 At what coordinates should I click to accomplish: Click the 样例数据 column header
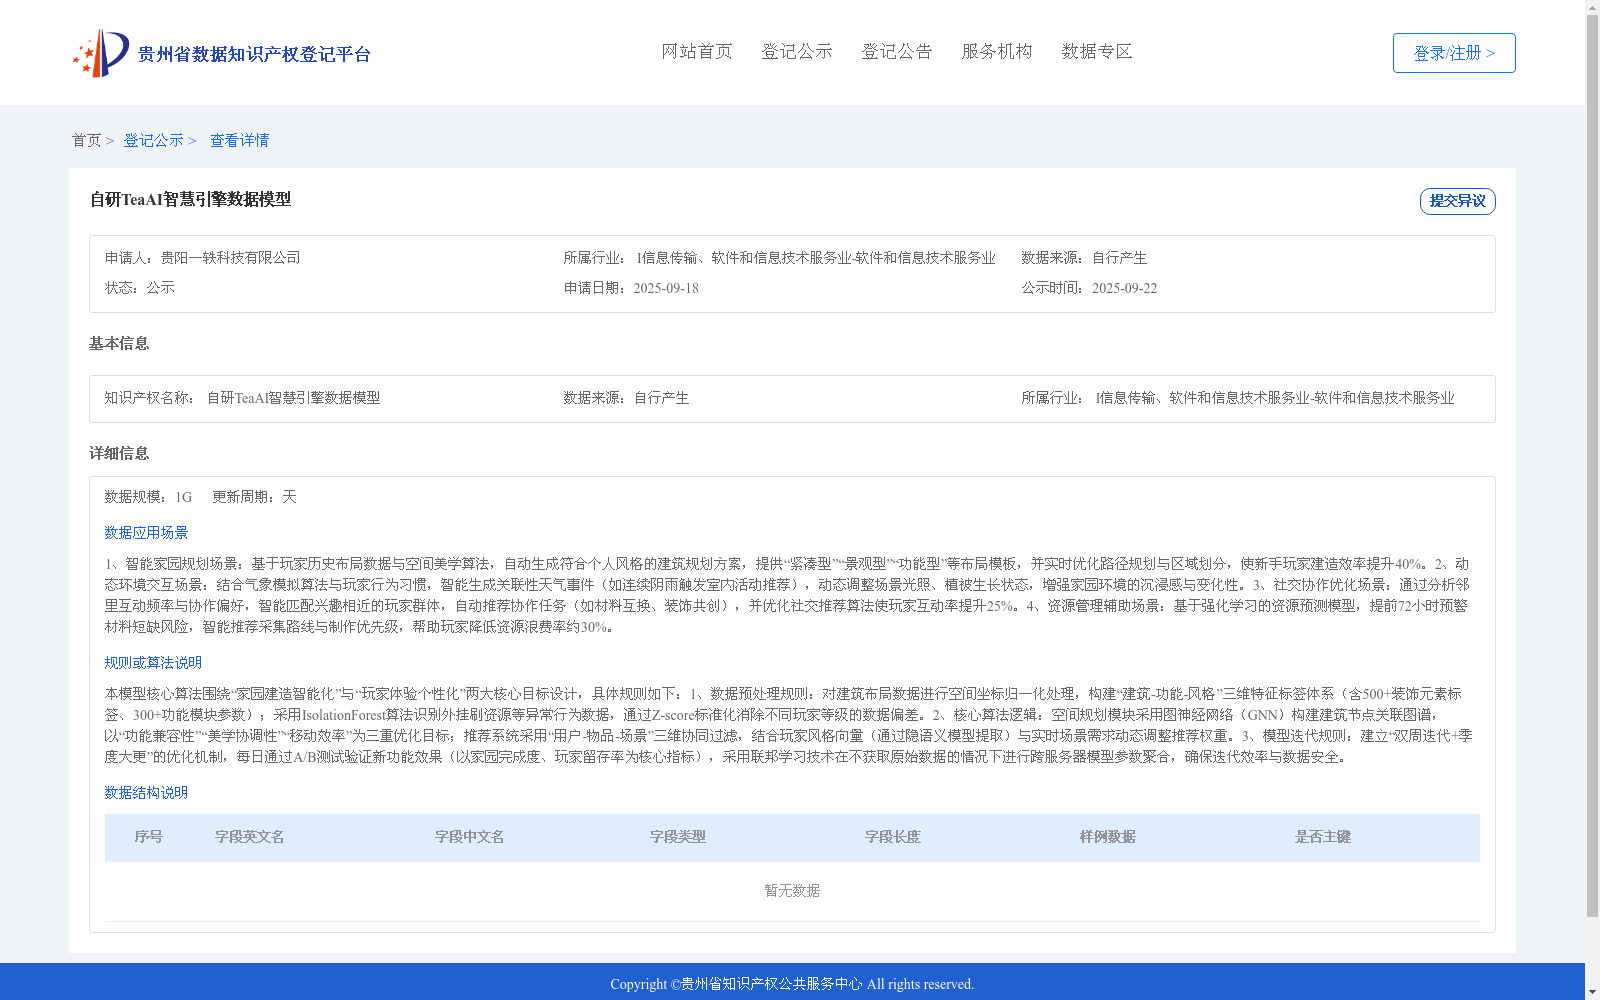point(1108,837)
